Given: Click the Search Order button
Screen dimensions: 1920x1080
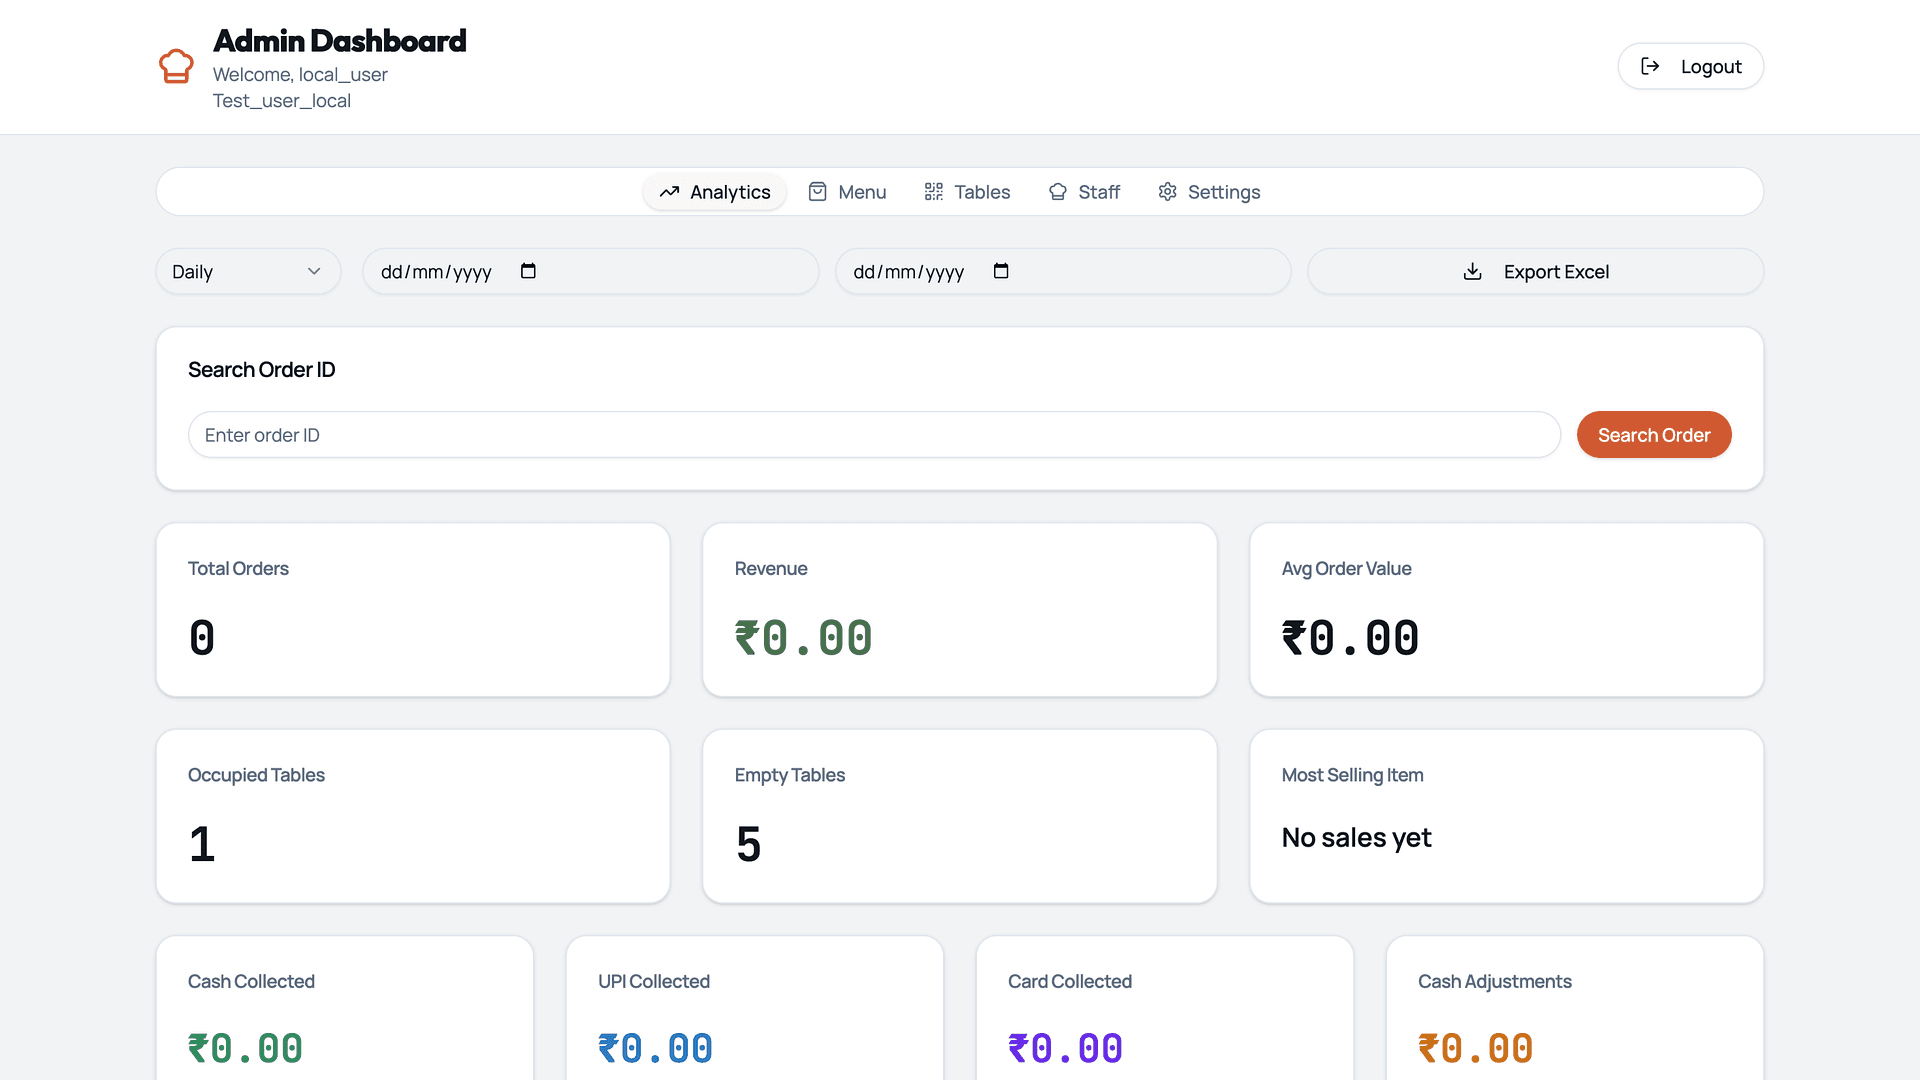Looking at the screenshot, I should 1654,435.
